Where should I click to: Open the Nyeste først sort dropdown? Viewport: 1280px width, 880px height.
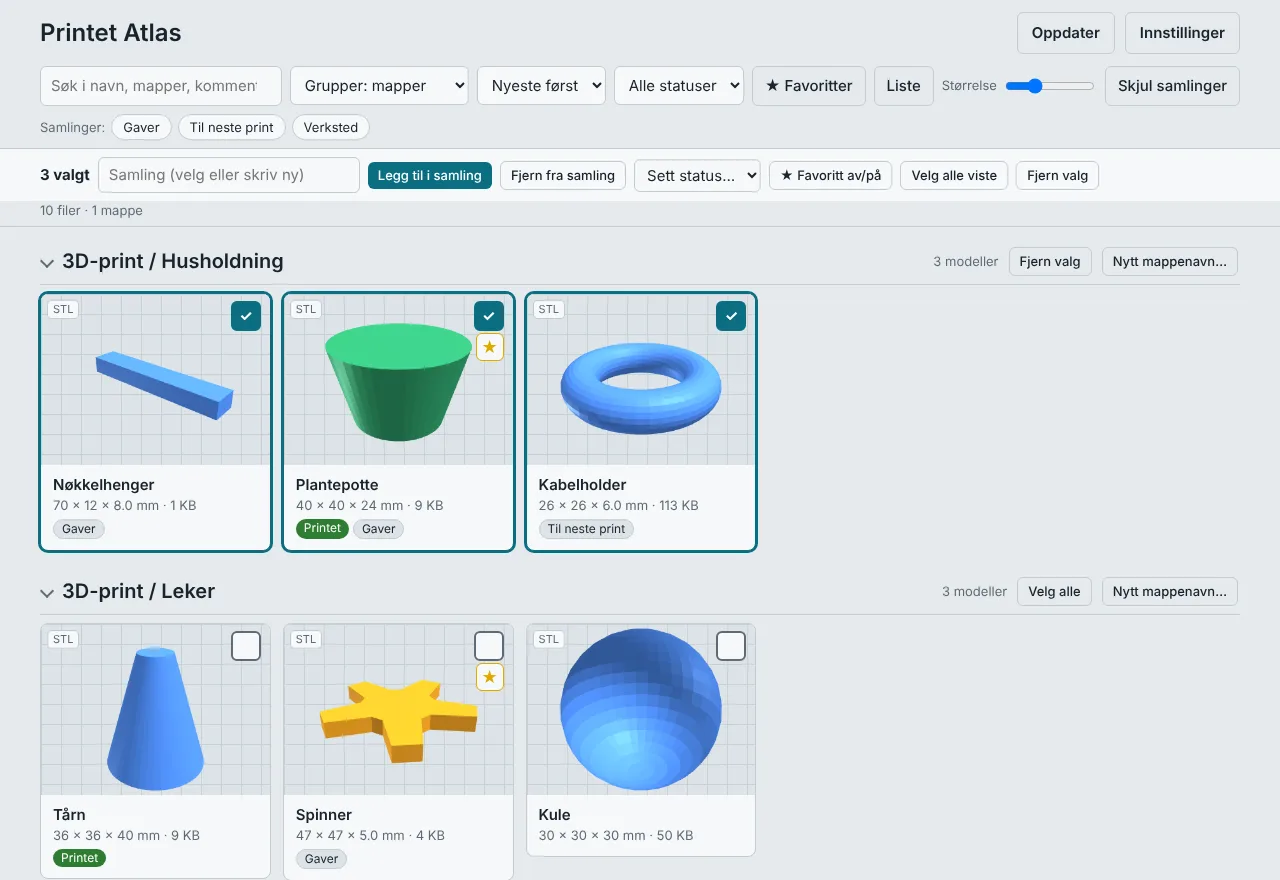[x=541, y=86]
